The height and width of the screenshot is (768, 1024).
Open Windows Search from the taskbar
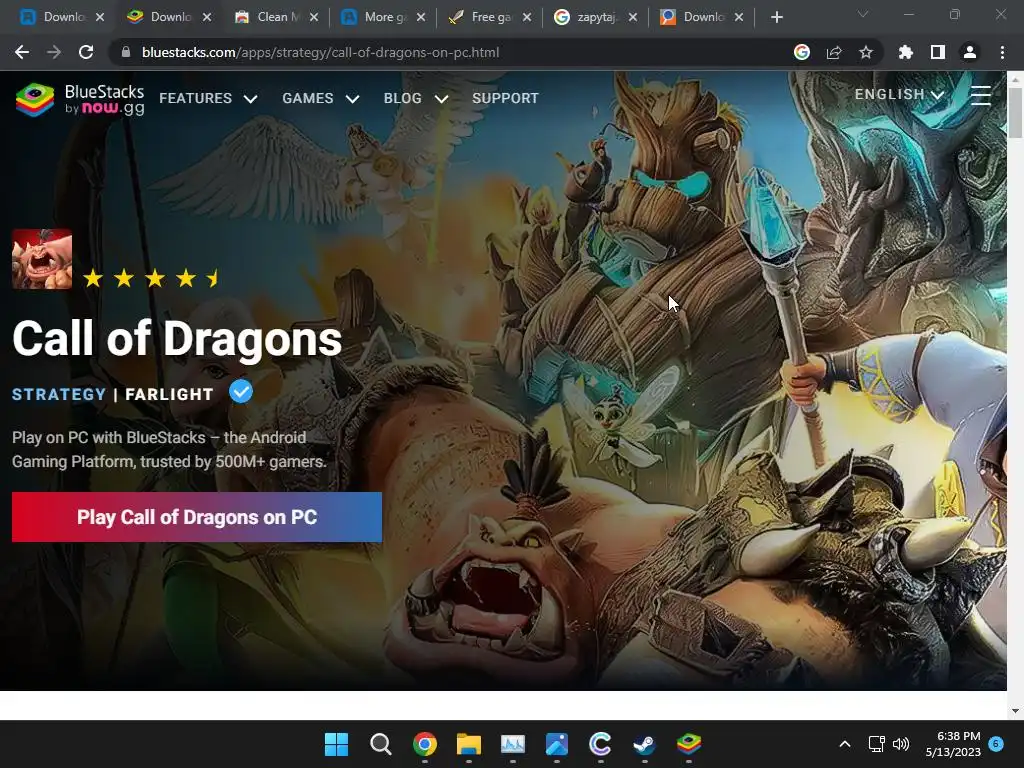(381, 744)
